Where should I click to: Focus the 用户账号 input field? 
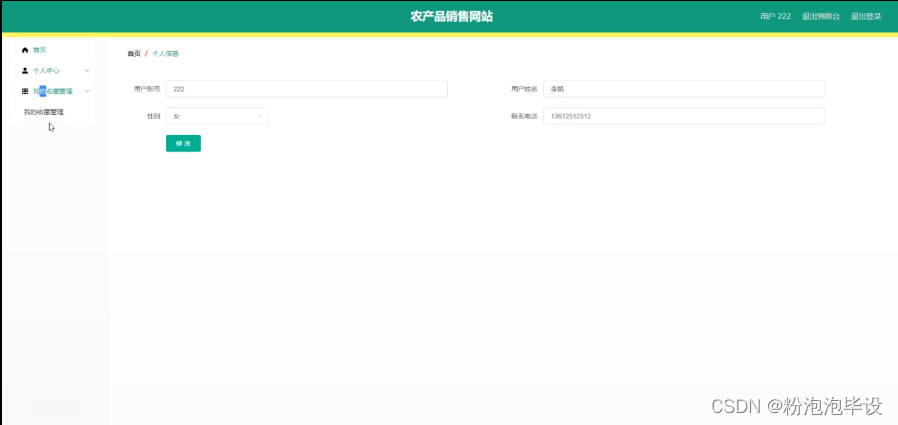[306, 89]
